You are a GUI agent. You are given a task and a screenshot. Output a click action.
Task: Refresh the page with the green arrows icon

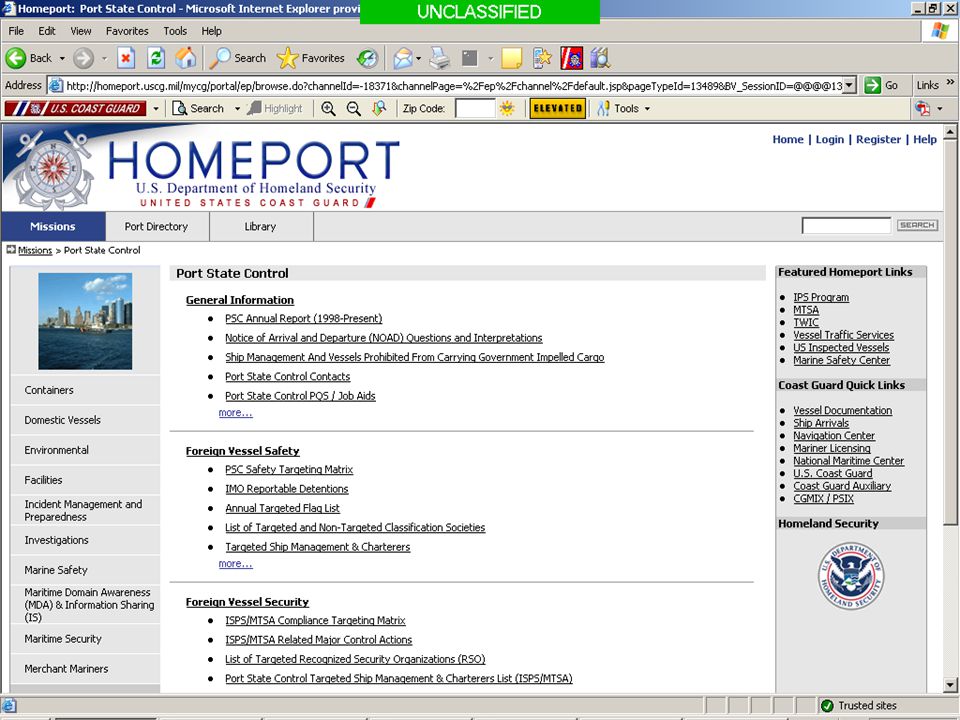click(x=156, y=58)
